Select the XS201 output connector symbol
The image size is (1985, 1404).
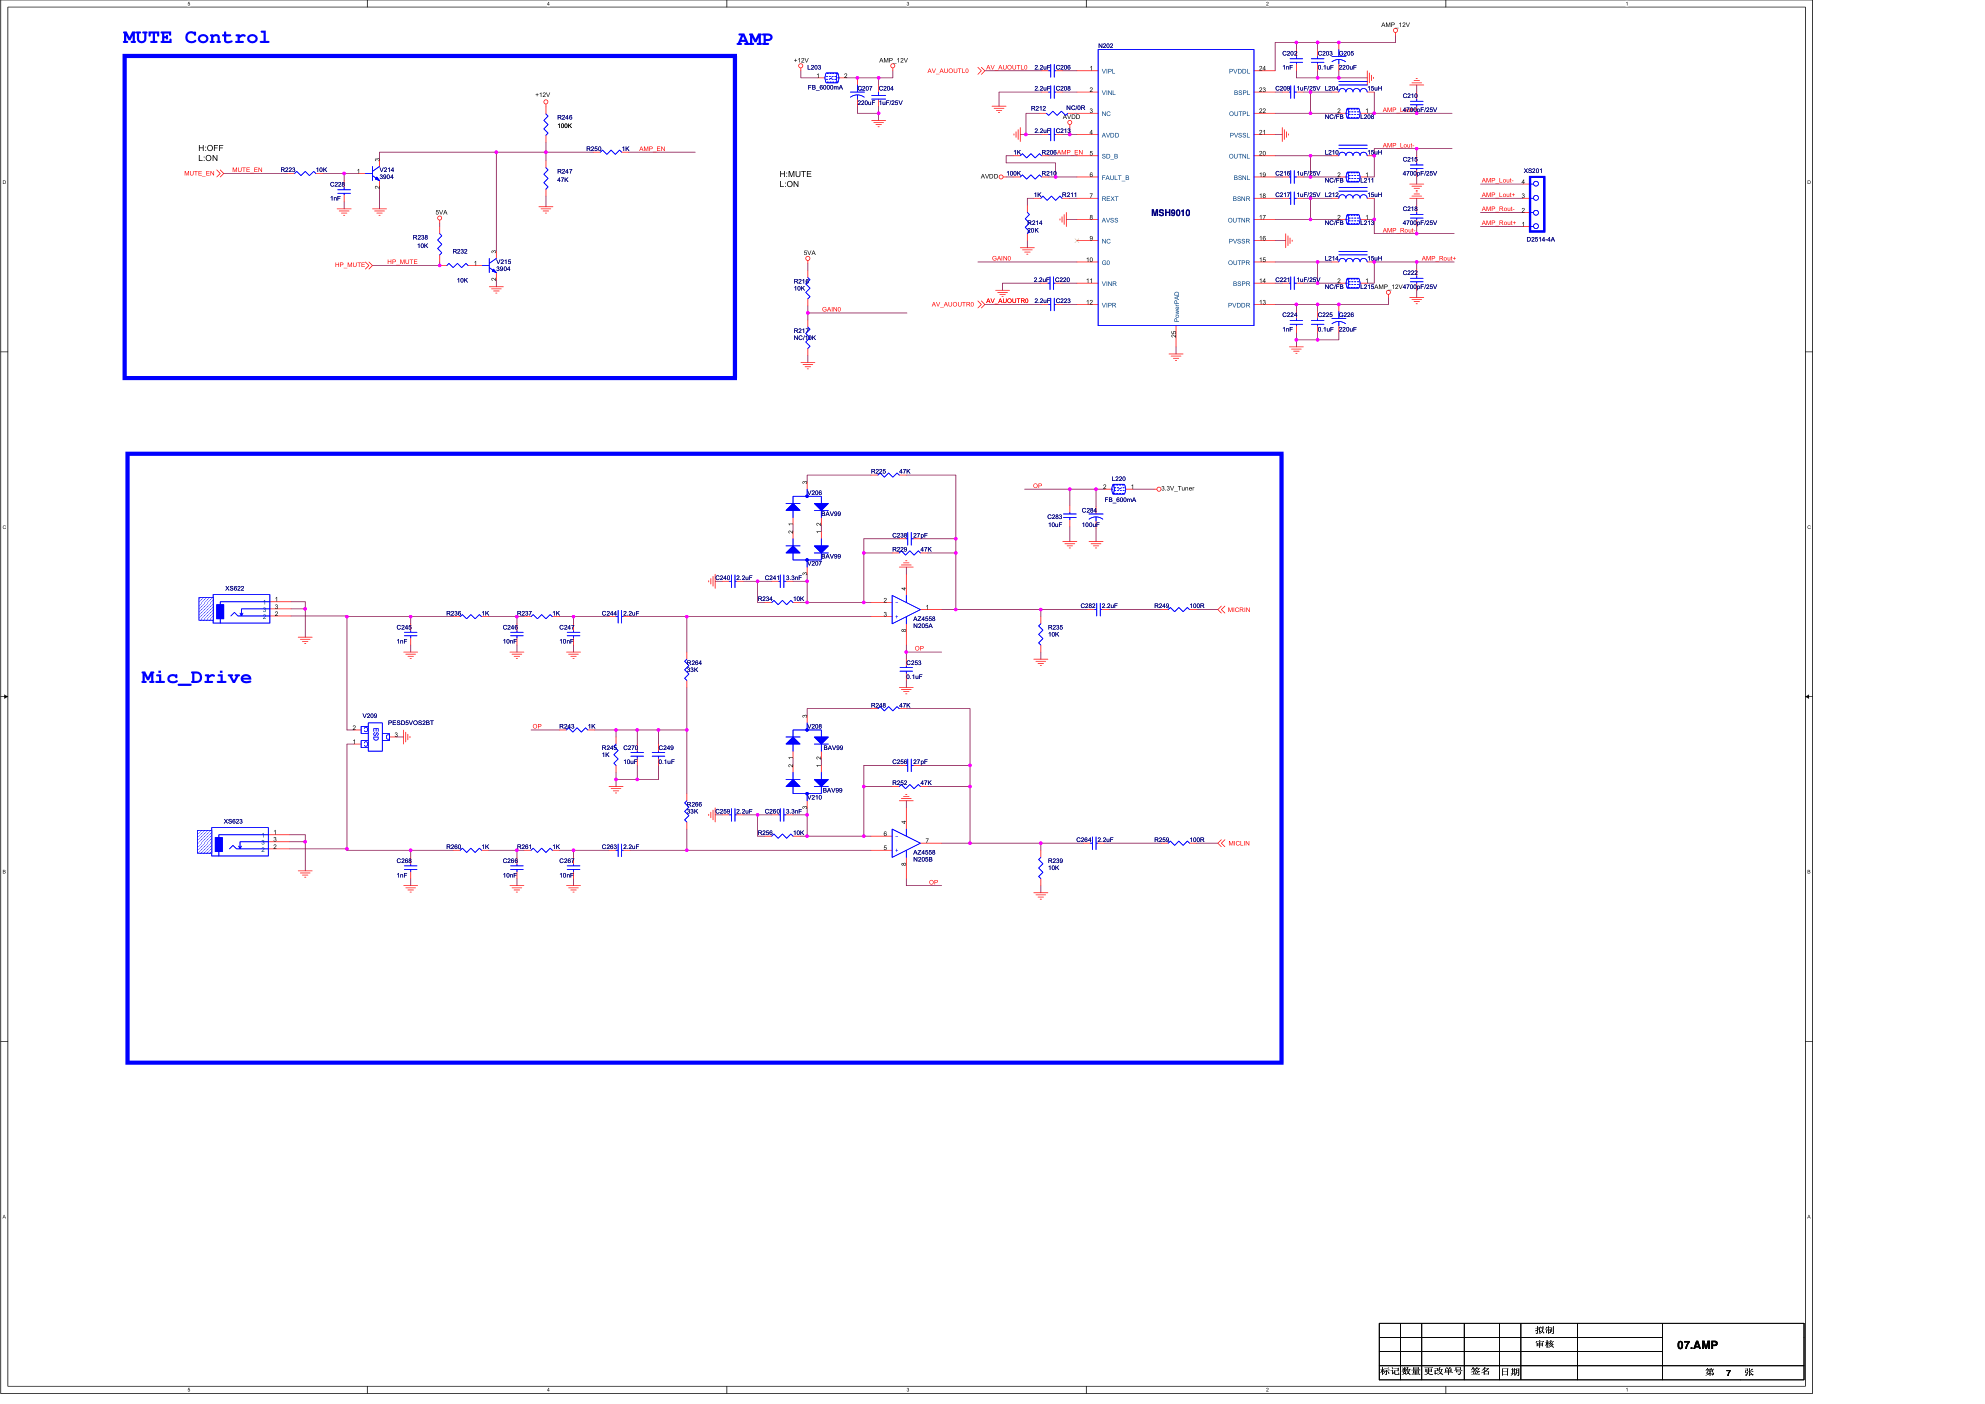(x=1536, y=204)
